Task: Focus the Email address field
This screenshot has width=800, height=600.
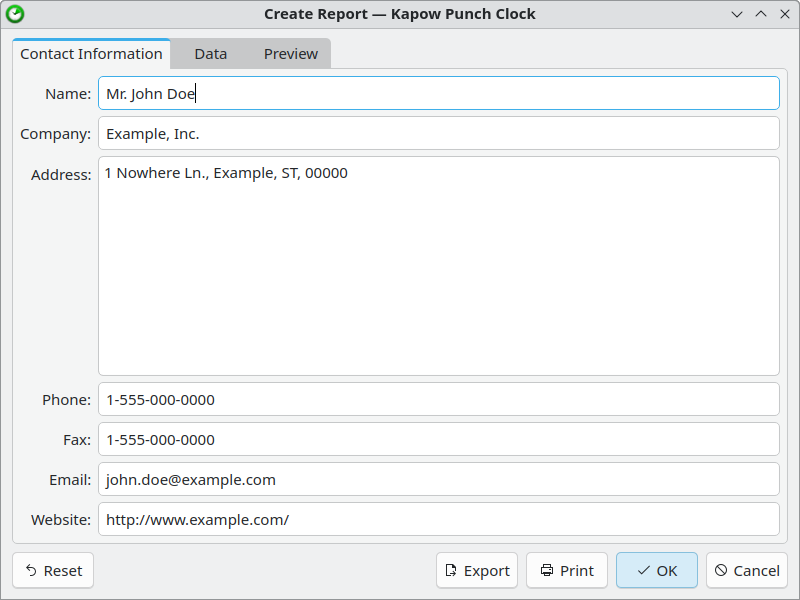Action: tap(438, 480)
